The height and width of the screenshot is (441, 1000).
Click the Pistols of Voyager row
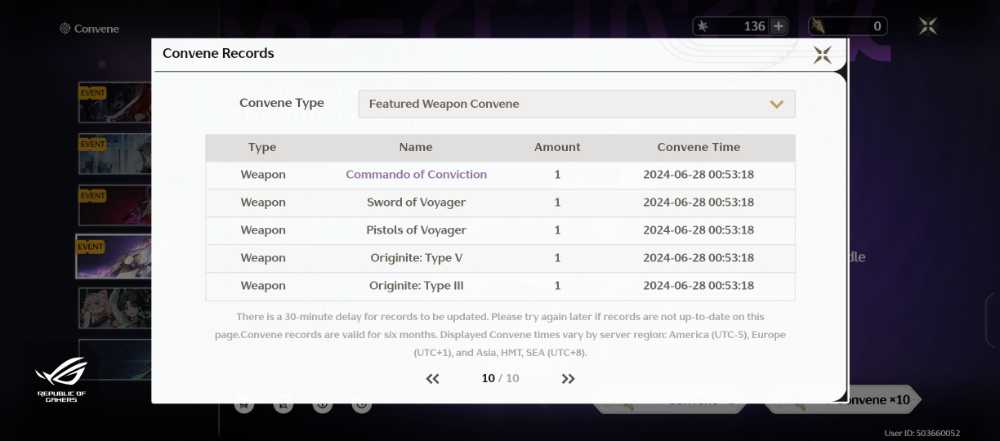(x=500, y=230)
